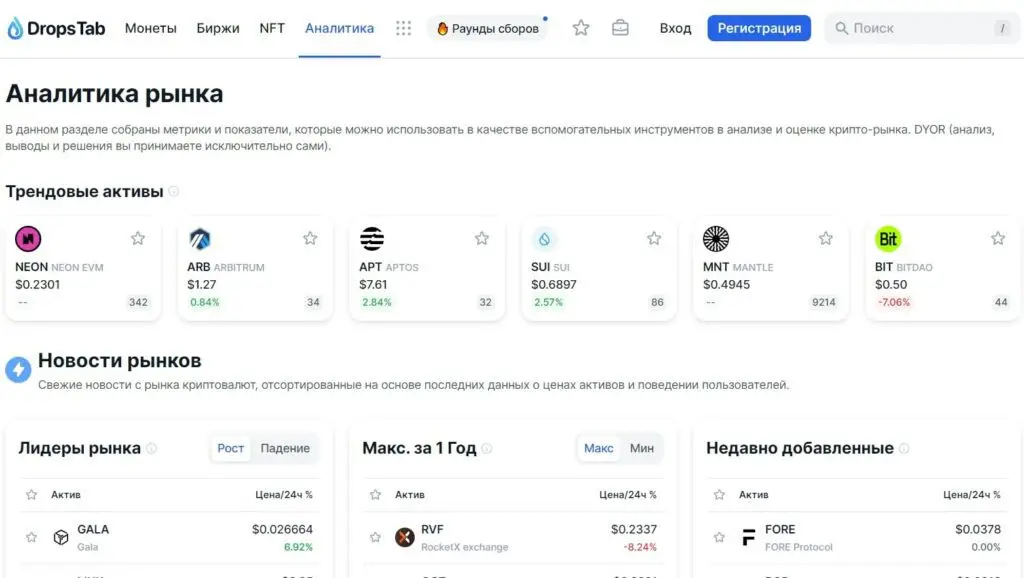Click star column header in Макс. за 1 Год table
This screenshot has width=1024, height=578.
coord(376,495)
